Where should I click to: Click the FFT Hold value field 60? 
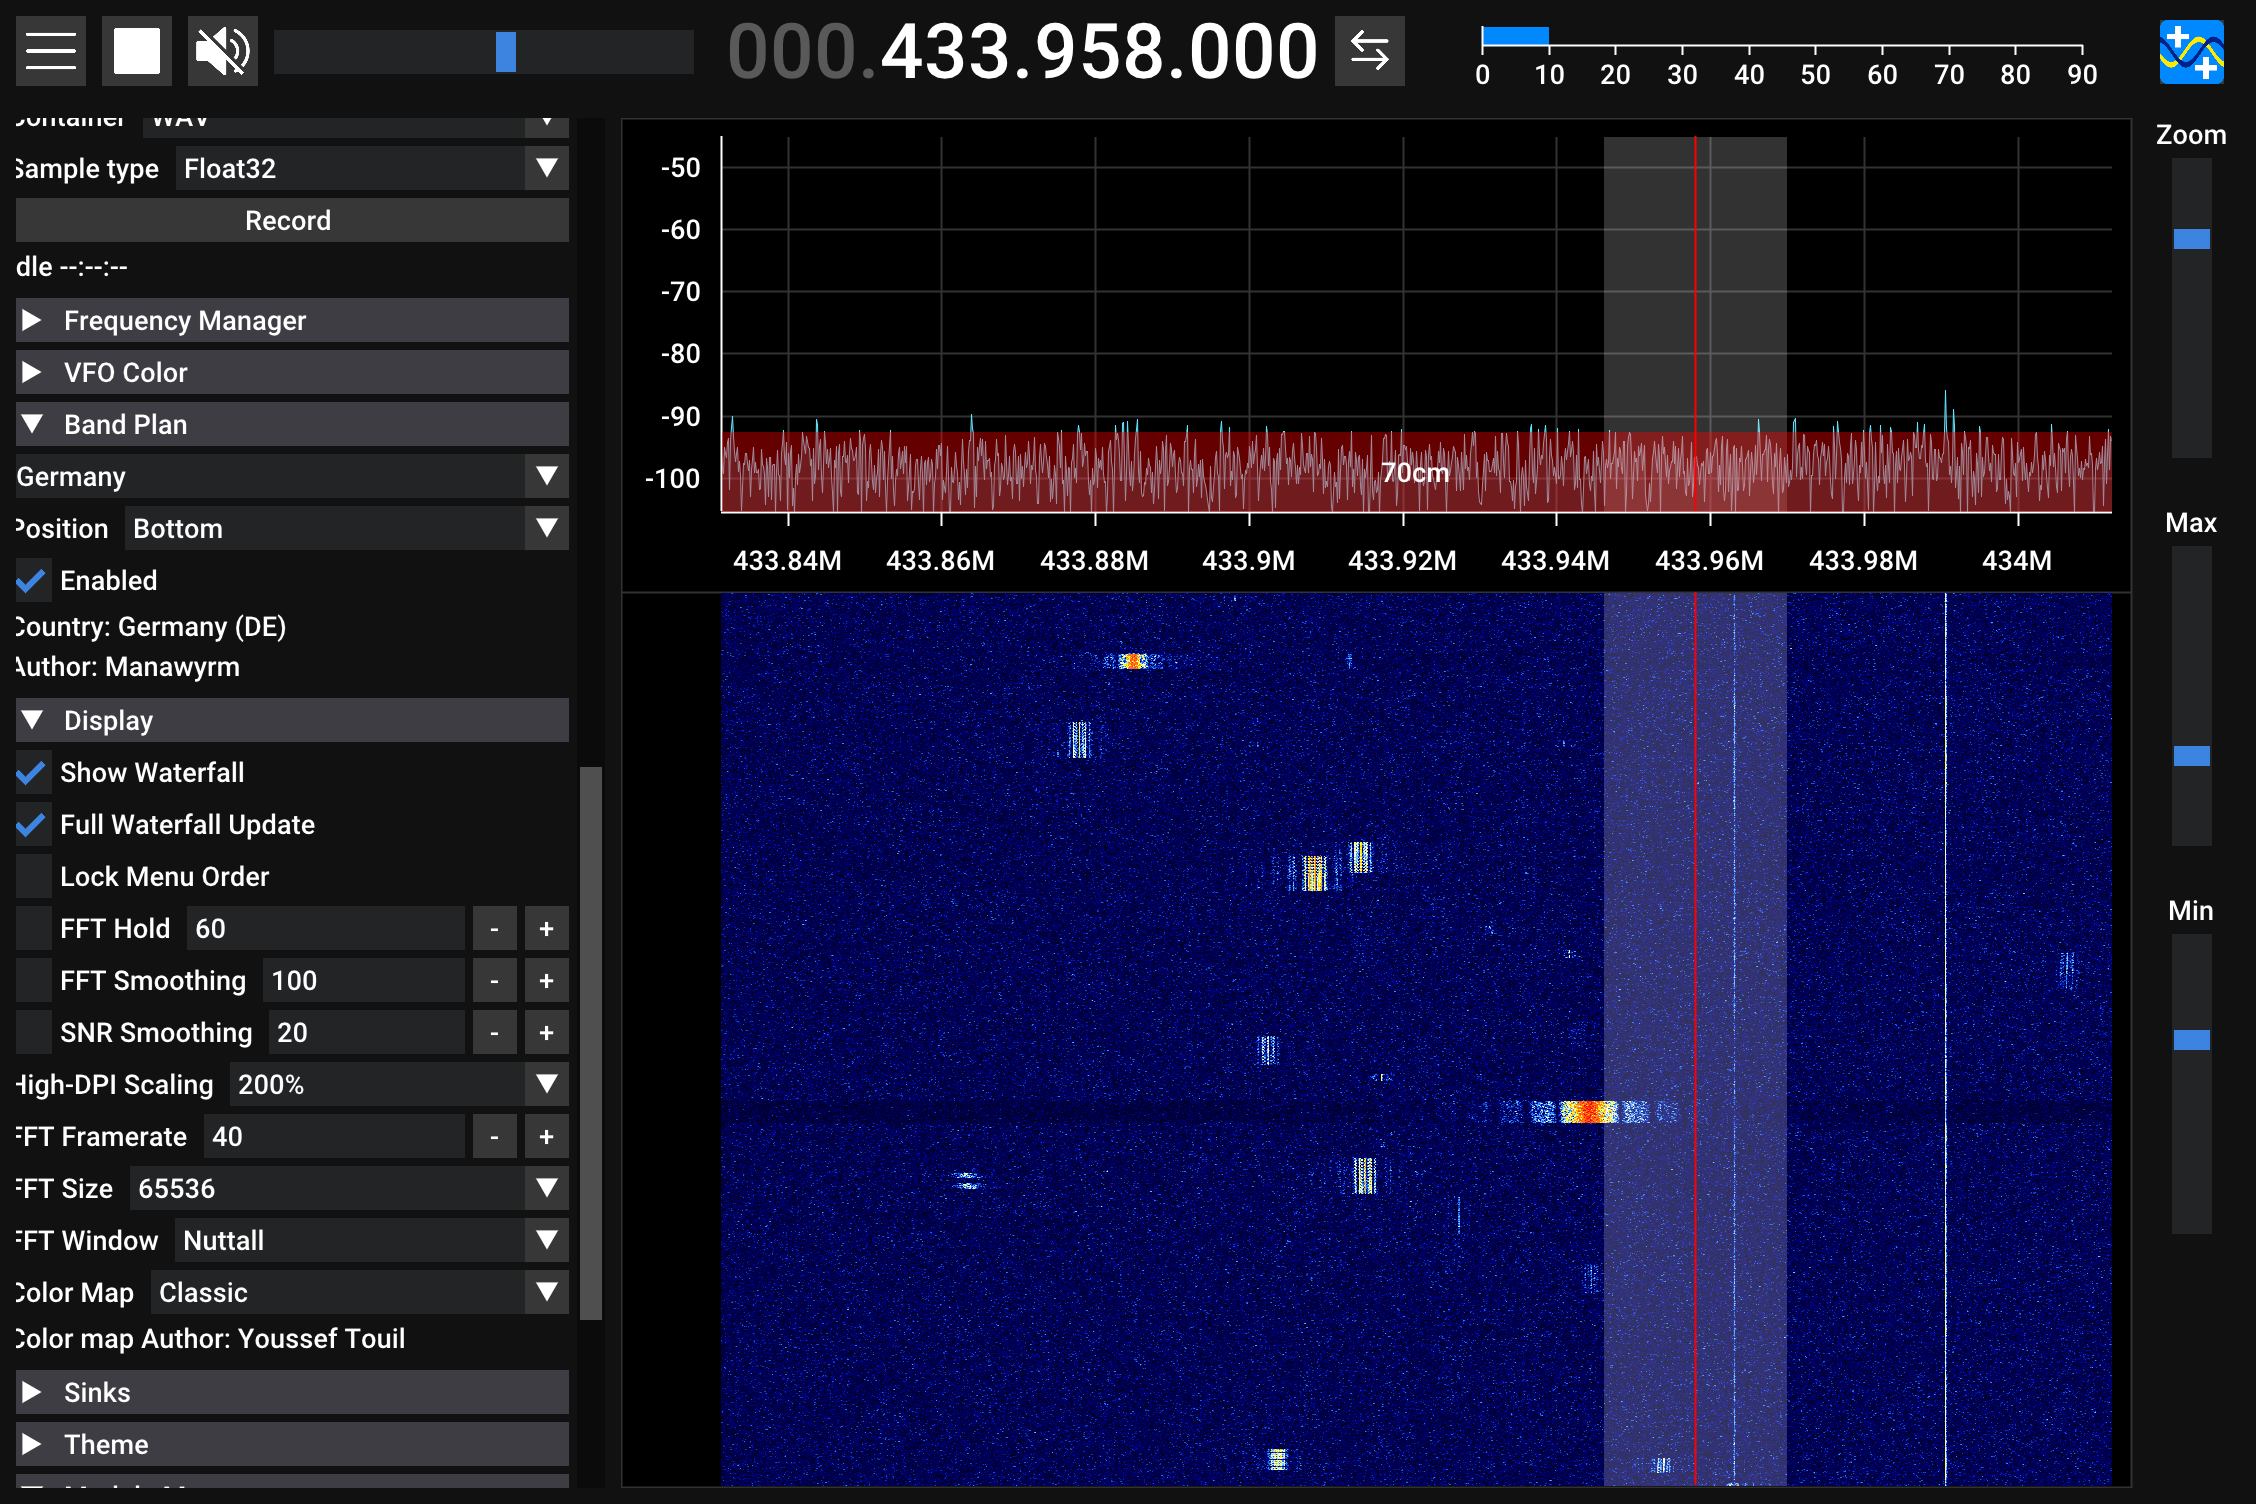[x=325, y=928]
